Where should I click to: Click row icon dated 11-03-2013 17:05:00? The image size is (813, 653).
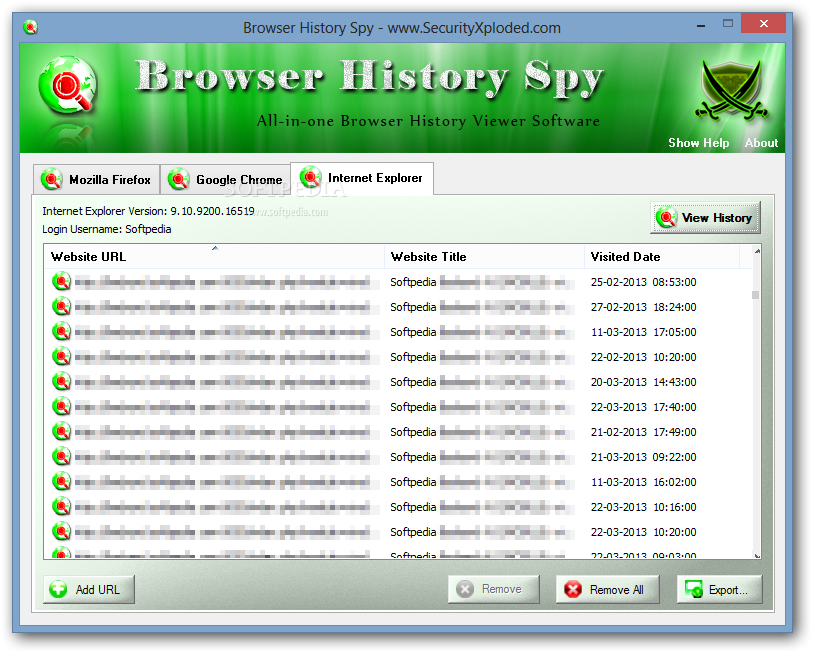click(x=62, y=331)
